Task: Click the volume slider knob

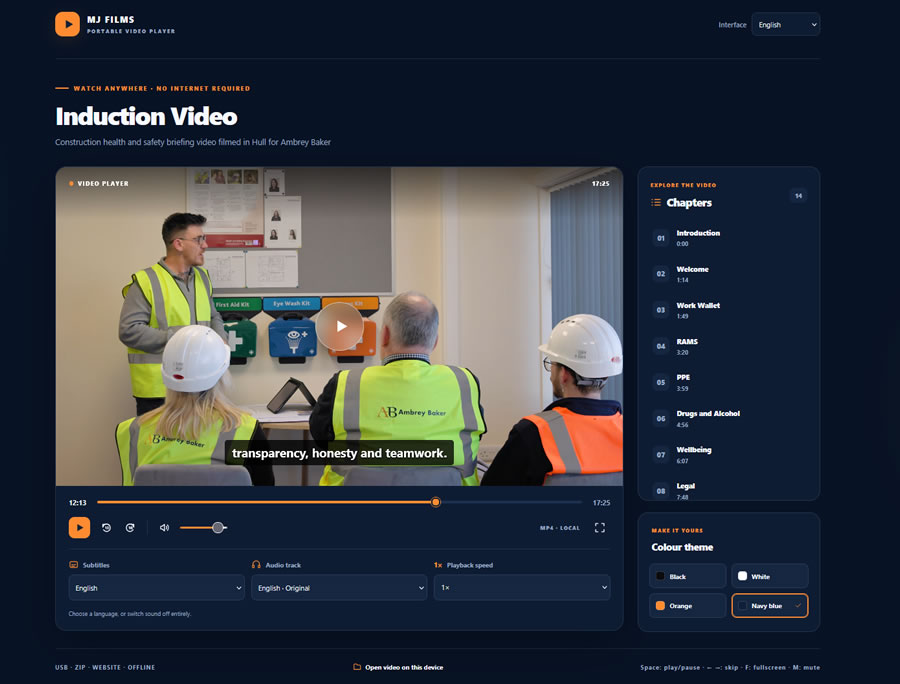Action: pyautogui.click(x=218, y=527)
